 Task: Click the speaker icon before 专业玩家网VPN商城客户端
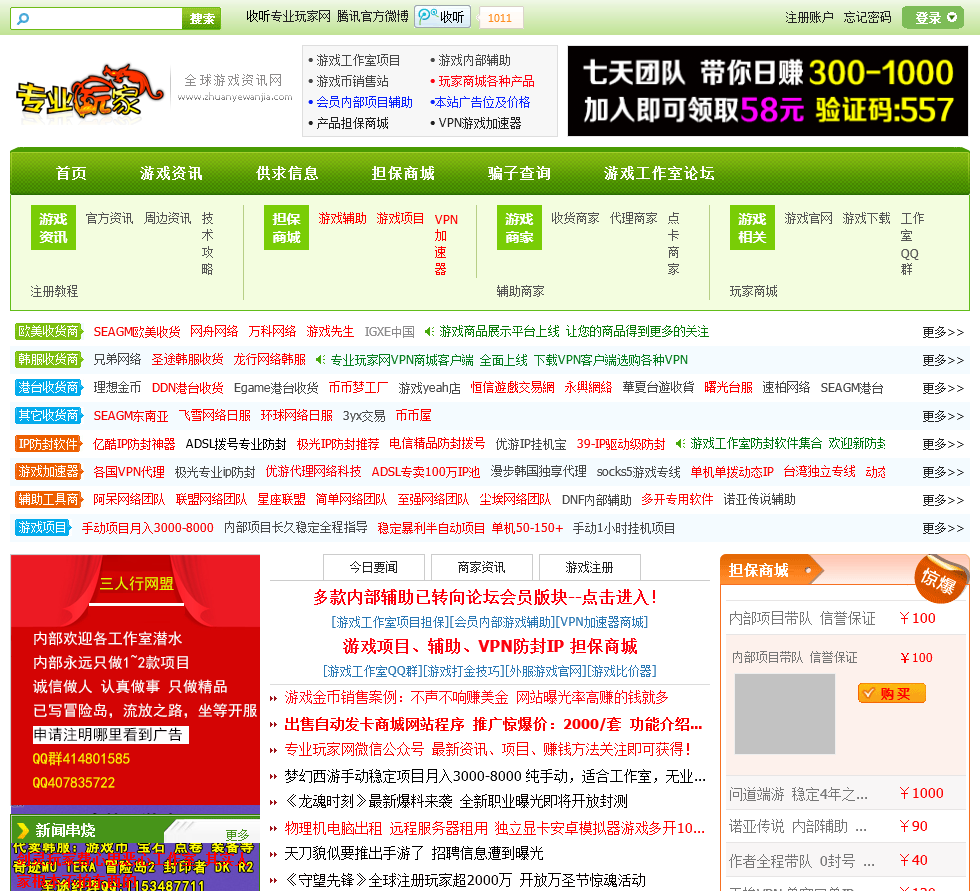(321, 360)
